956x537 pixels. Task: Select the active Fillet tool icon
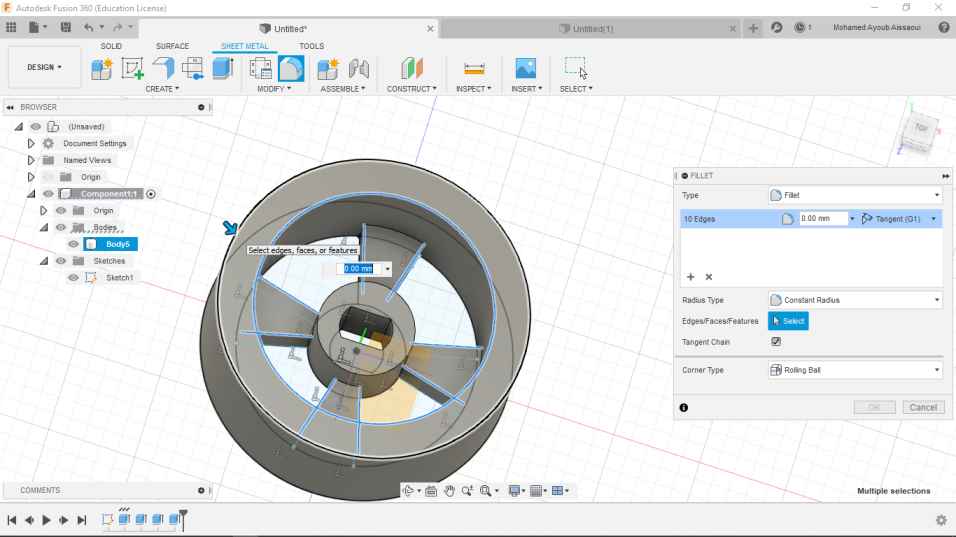coord(291,68)
